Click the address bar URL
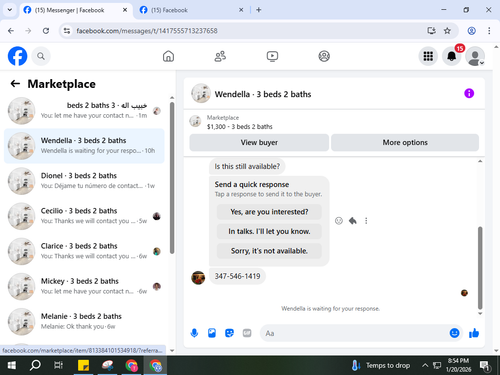The width and height of the screenshot is (500, 375). (x=147, y=31)
